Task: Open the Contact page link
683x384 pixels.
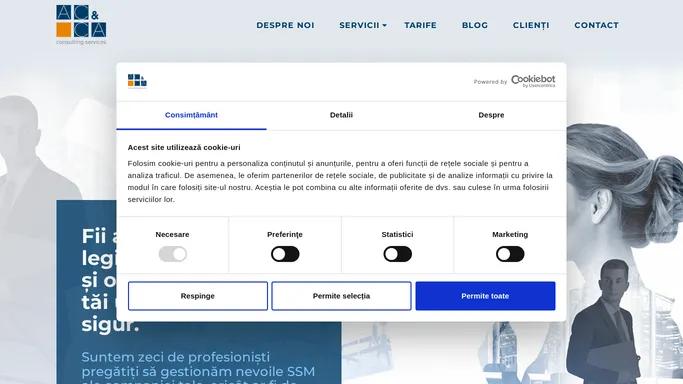Action: point(596,25)
